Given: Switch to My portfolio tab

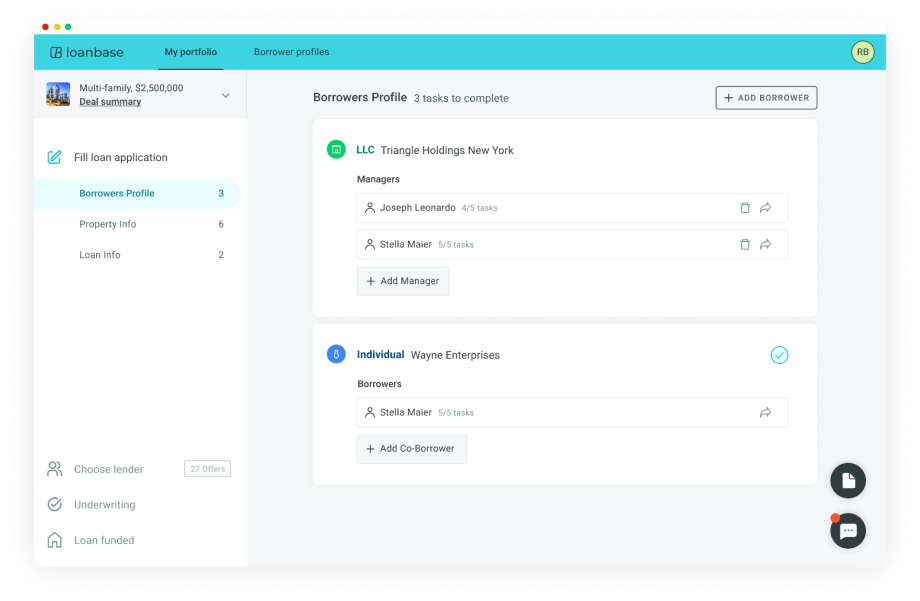Looking at the screenshot, I should pyautogui.click(x=191, y=52).
